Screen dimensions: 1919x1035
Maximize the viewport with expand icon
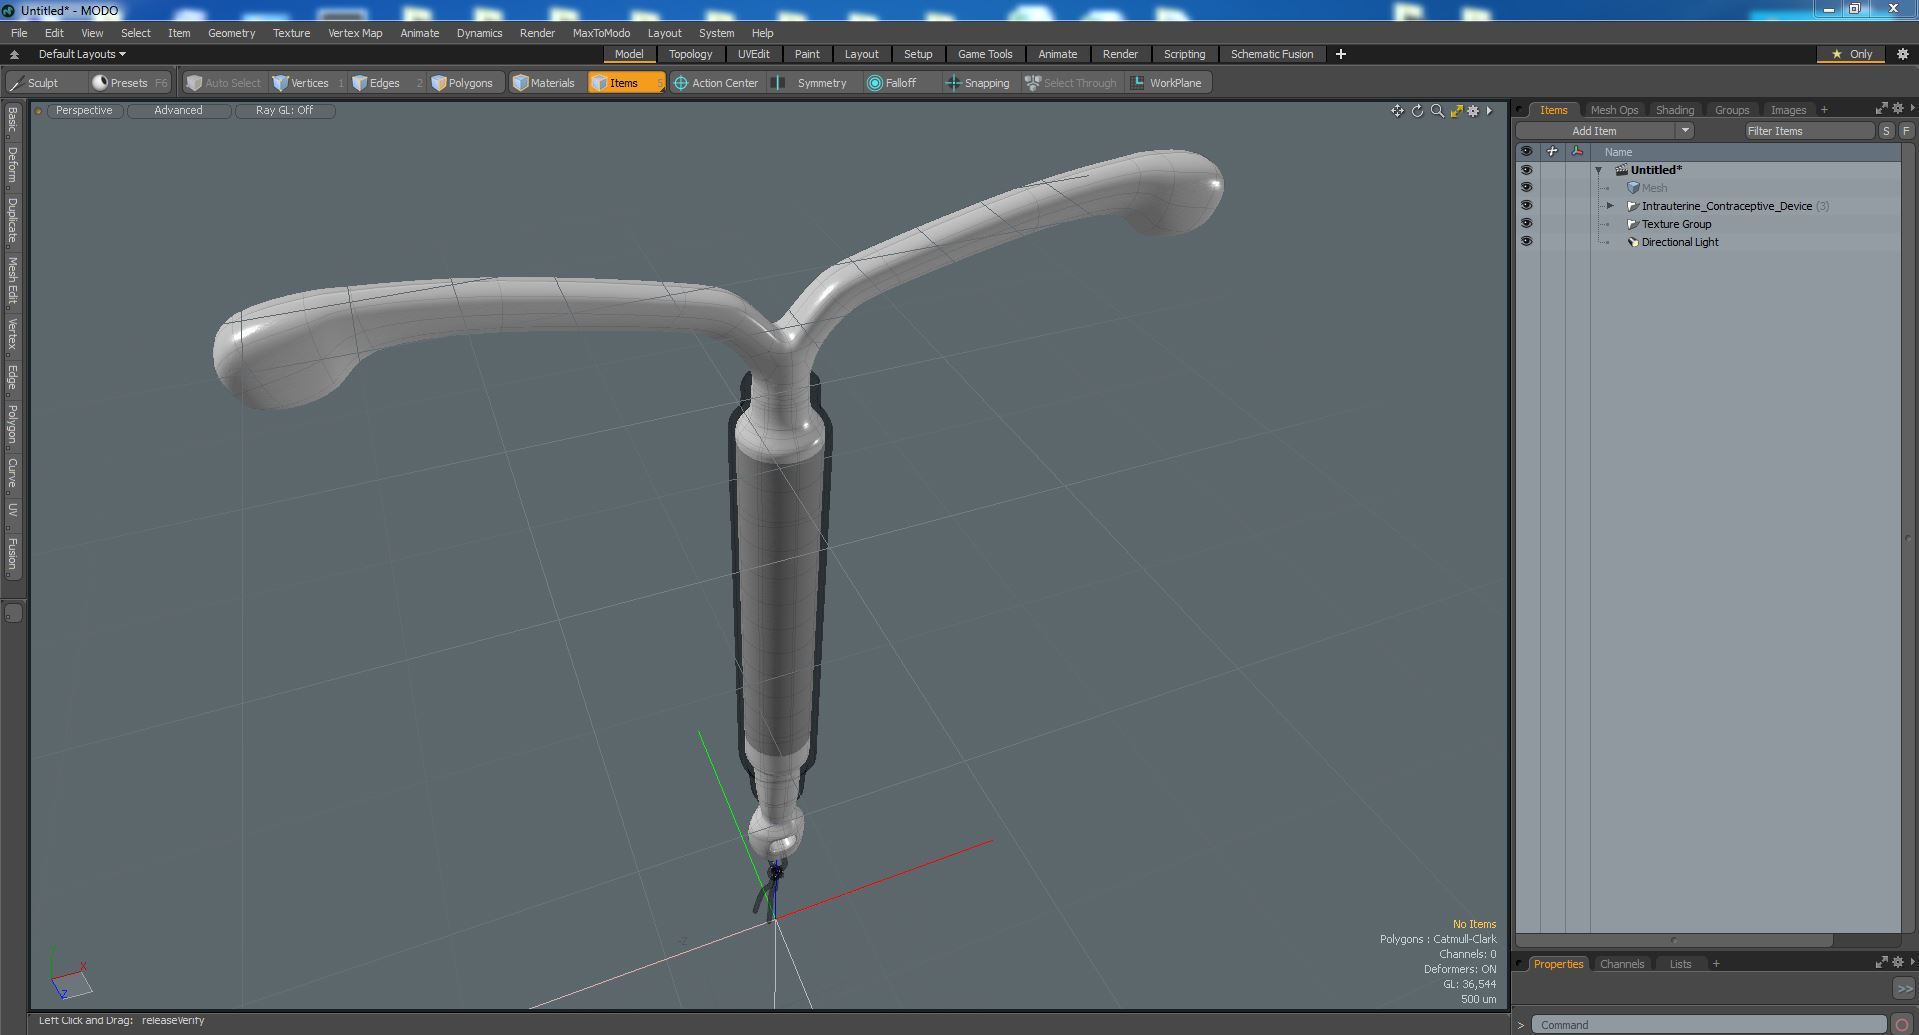[1456, 111]
